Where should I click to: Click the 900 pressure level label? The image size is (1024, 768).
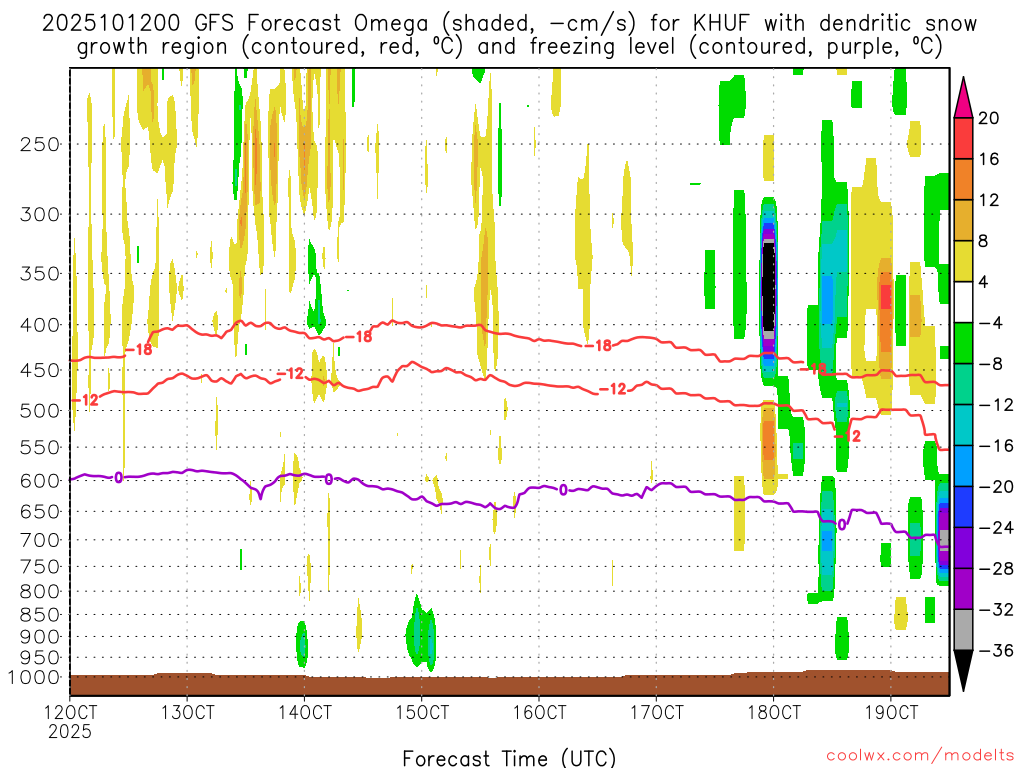point(40,636)
